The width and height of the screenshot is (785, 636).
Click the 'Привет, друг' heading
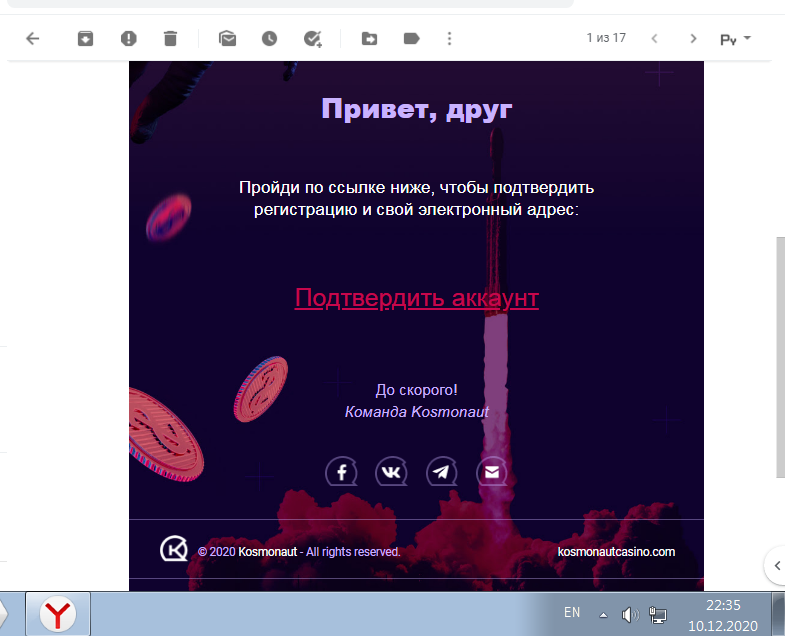click(x=417, y=109)
